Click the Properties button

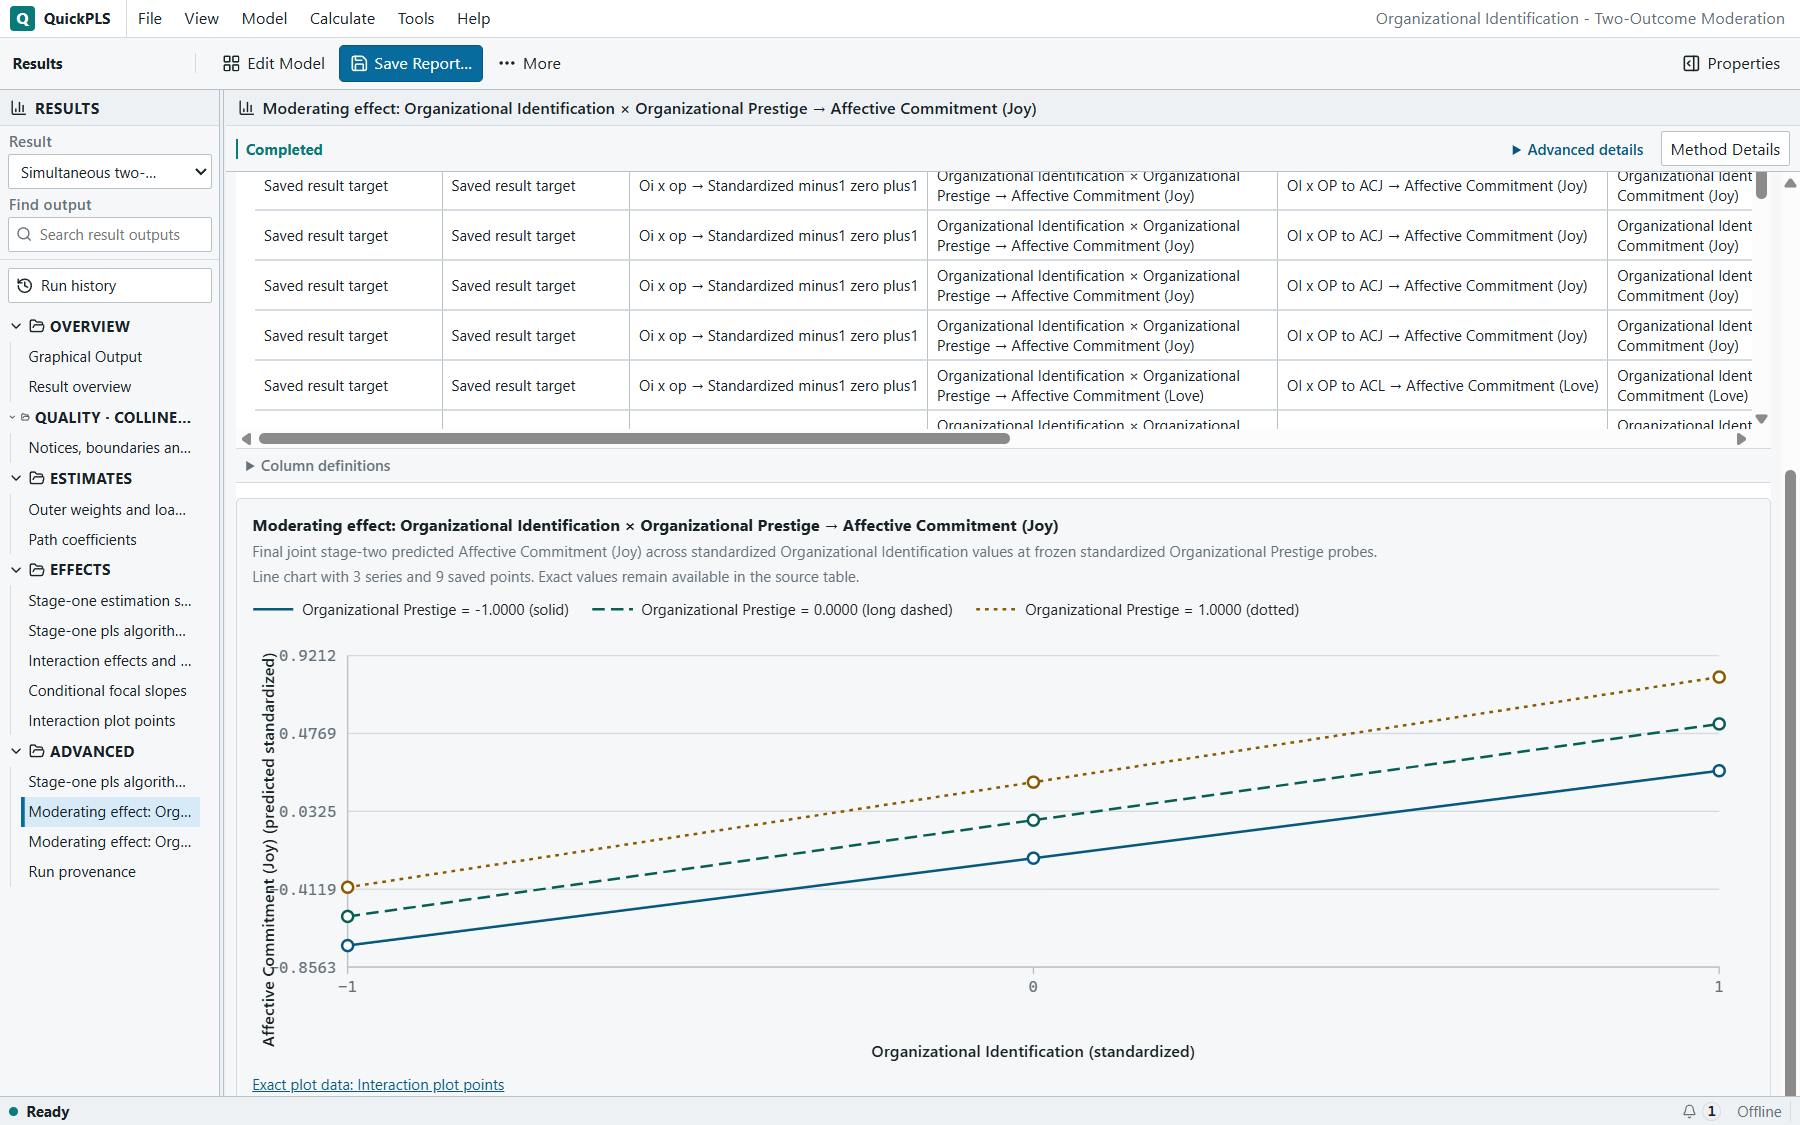tap(1732, 63)
